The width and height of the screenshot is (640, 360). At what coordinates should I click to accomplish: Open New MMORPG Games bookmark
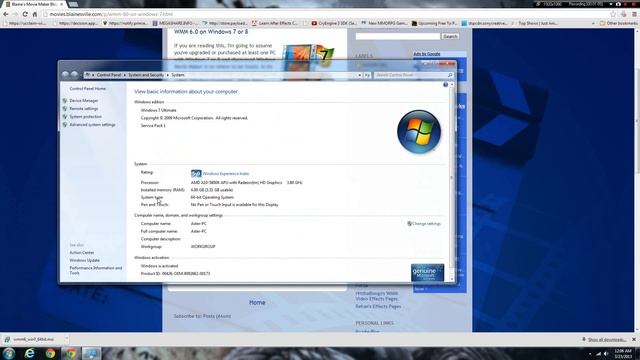[x=384, y=23]
